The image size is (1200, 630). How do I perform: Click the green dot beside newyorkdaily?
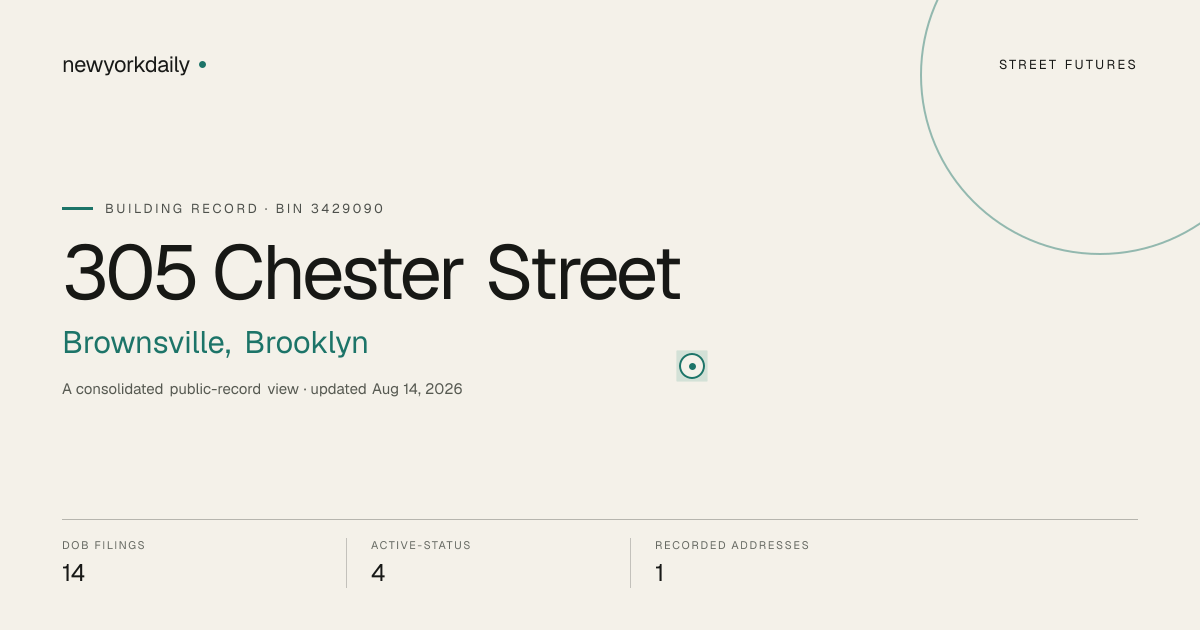click(202, 64)
